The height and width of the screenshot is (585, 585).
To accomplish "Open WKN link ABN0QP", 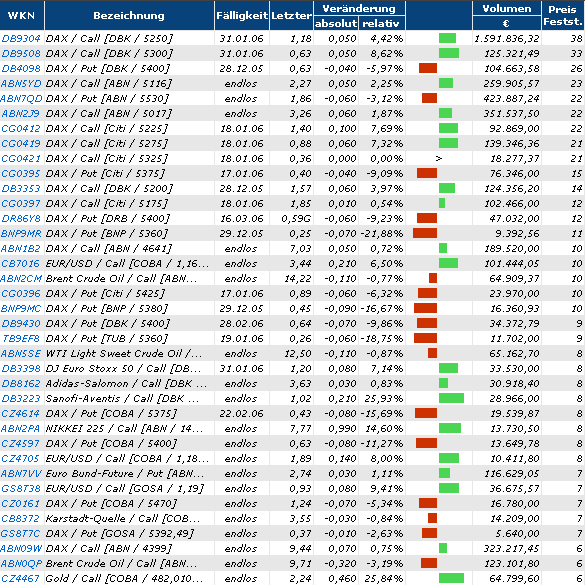I will 21,563.
